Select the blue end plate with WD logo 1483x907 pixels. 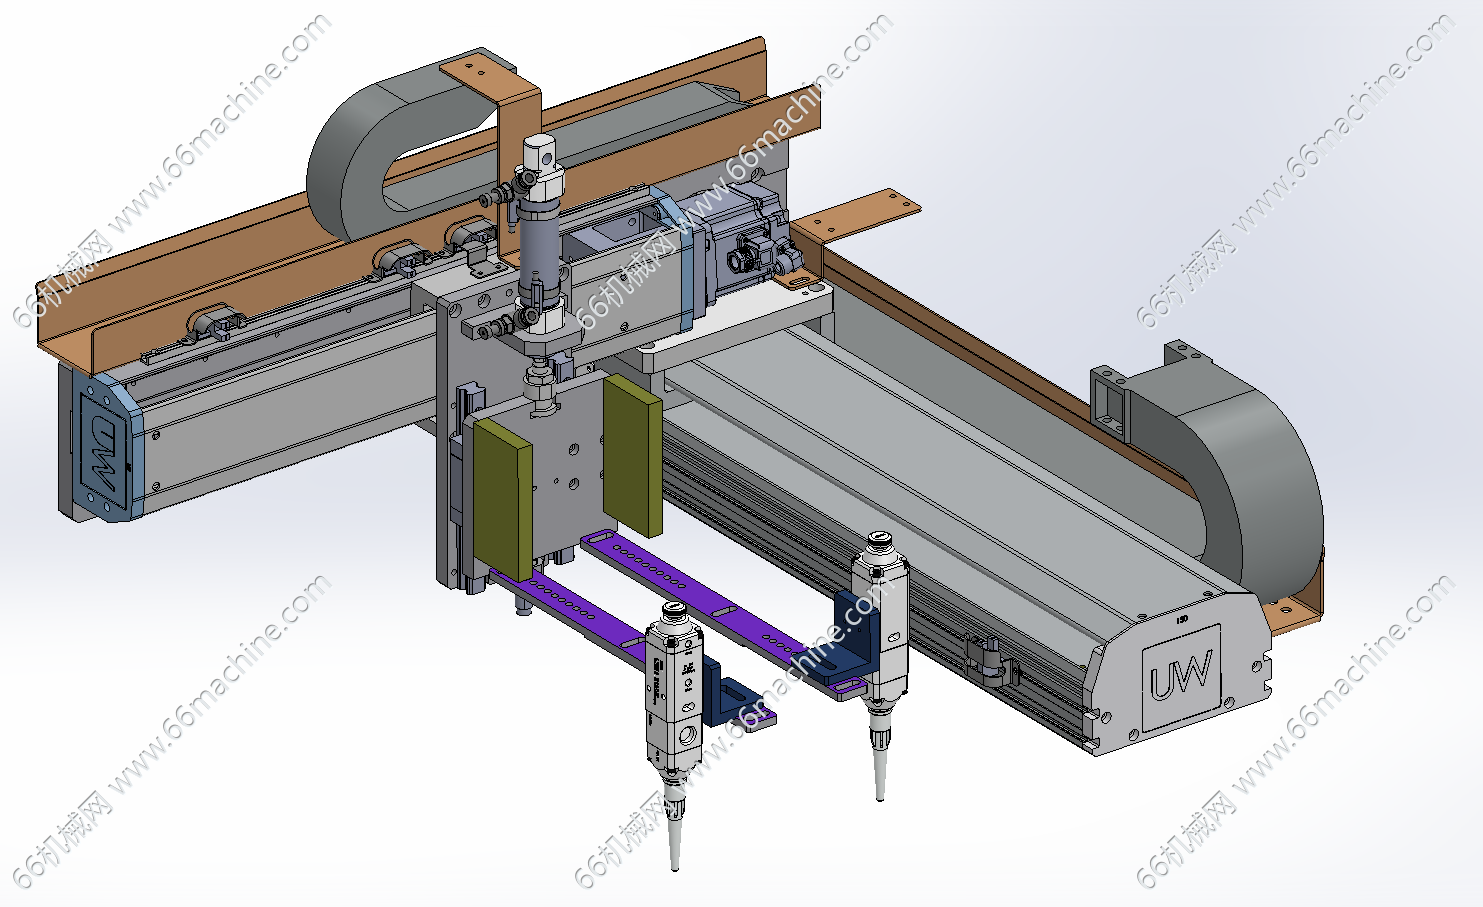[104, 449]
